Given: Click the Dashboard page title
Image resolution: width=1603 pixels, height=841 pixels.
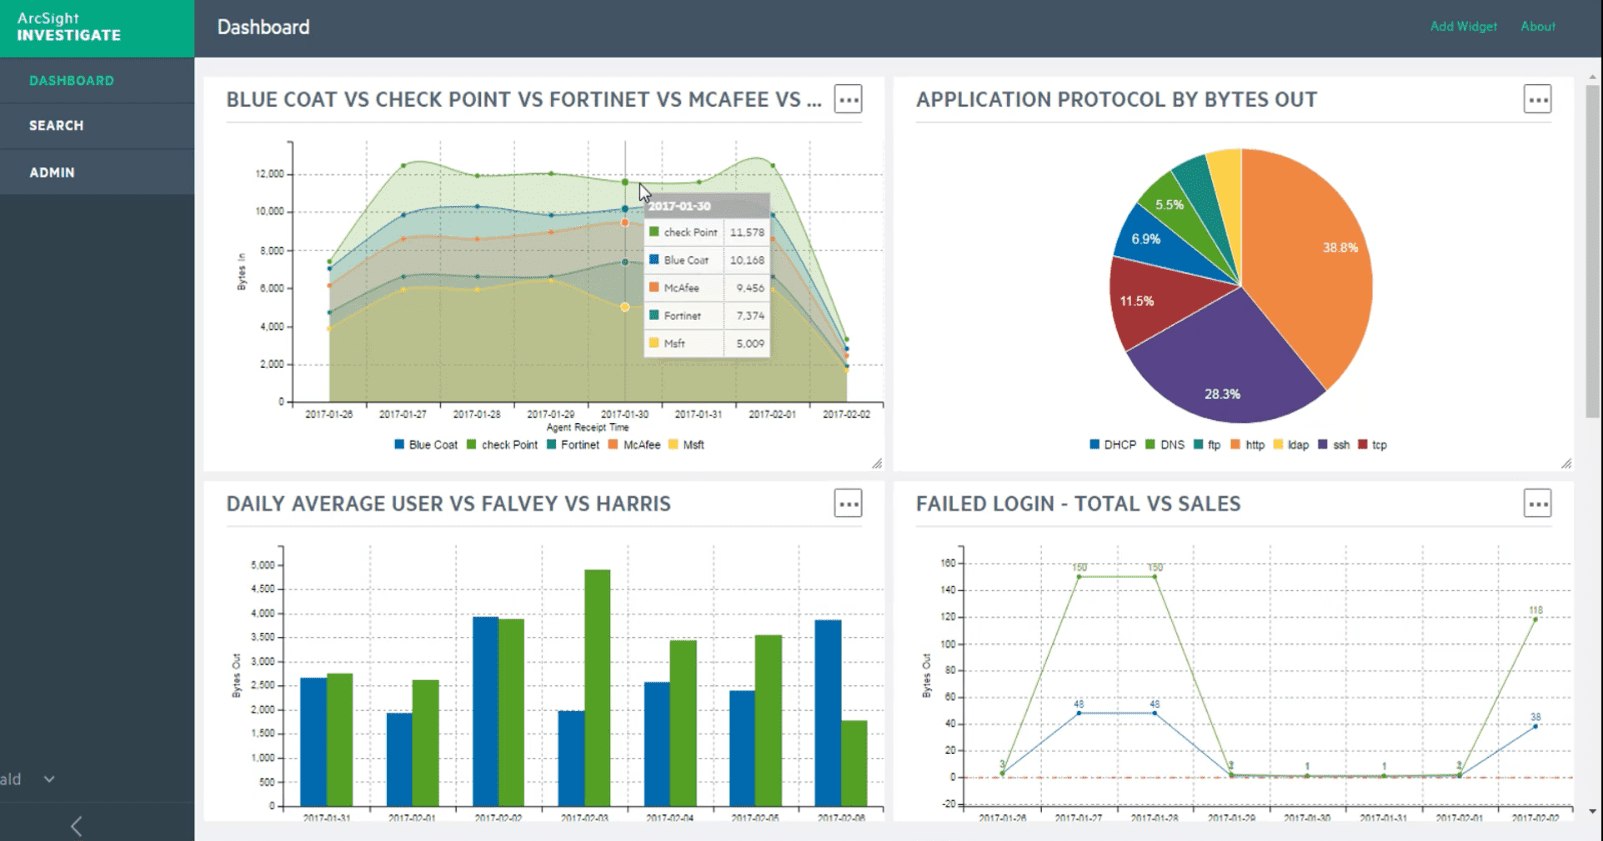Looking at the screenshot, I should (263, 27).
